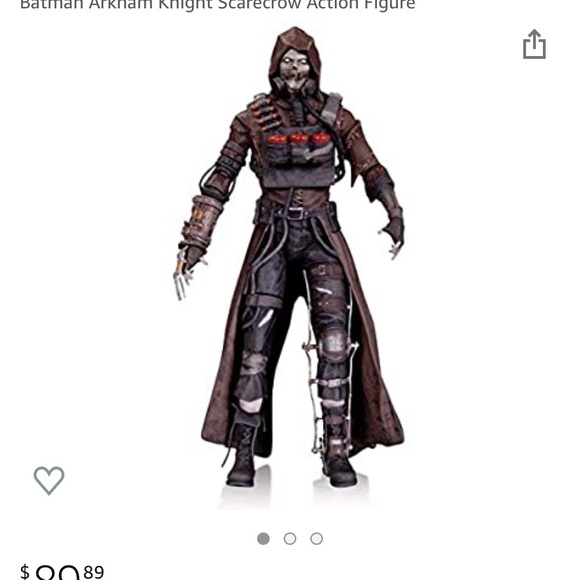The width and height of the screenshot is (580, 580).
Task: Jump to the third image dot
Action: coord(317,539)
